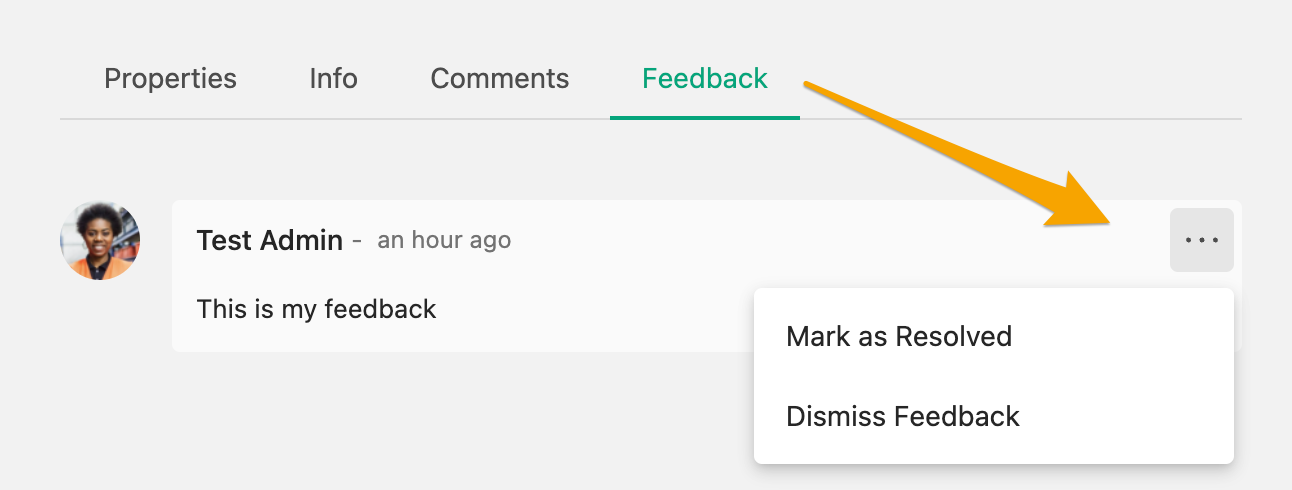Click the dash between name and timestamp
This screenshot has width=1292, height=490.
tap(357, 241)
